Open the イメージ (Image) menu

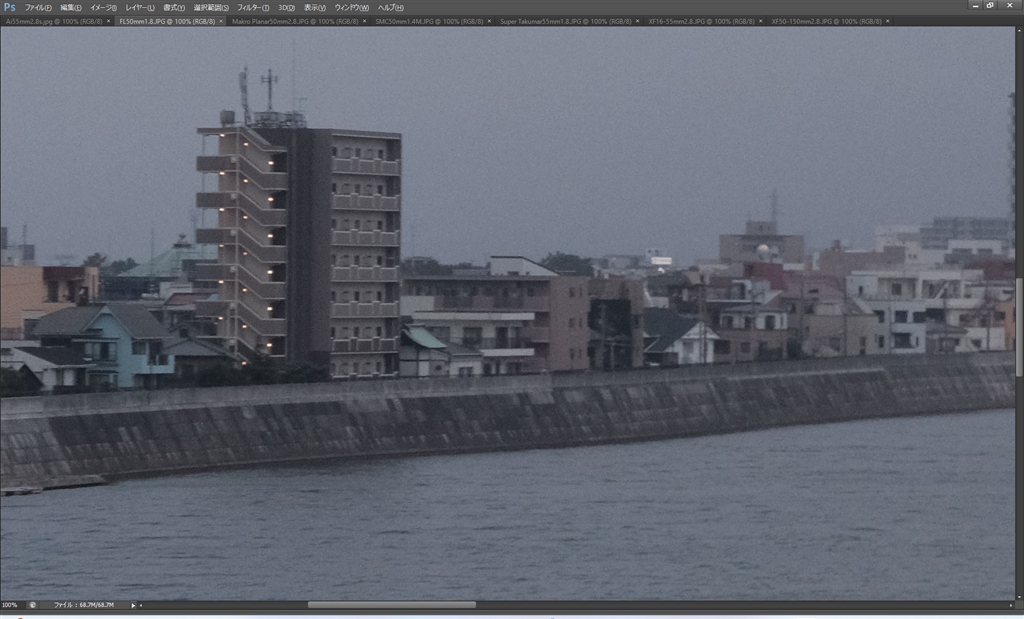point(103,8)
